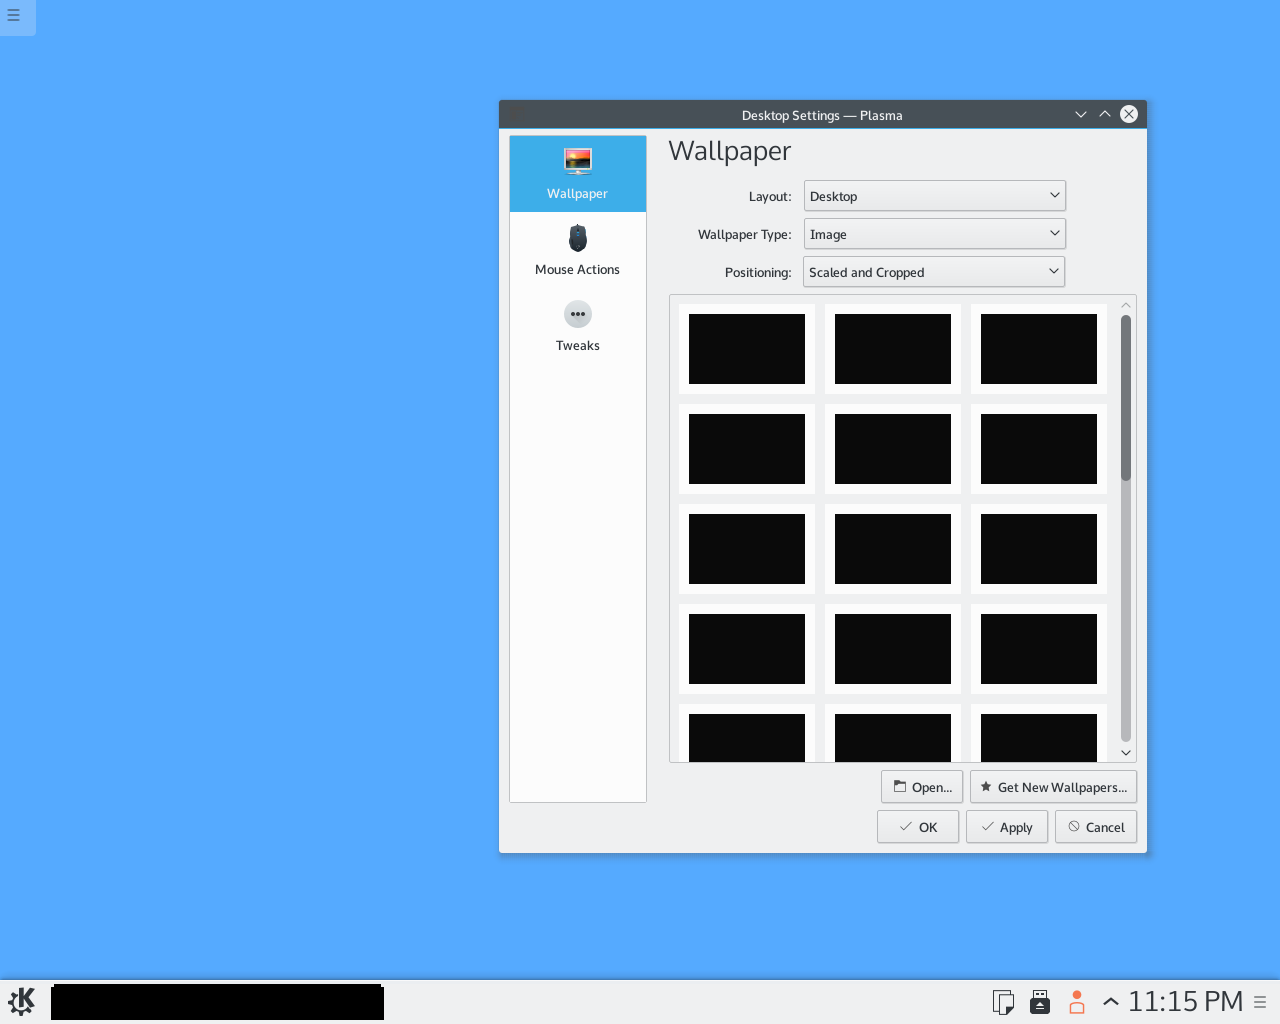Image resolution: width=1280 pixels, height=1024 pixels.
Task: Open the Wallpaper Type dropdown
Action: (935, 234)
